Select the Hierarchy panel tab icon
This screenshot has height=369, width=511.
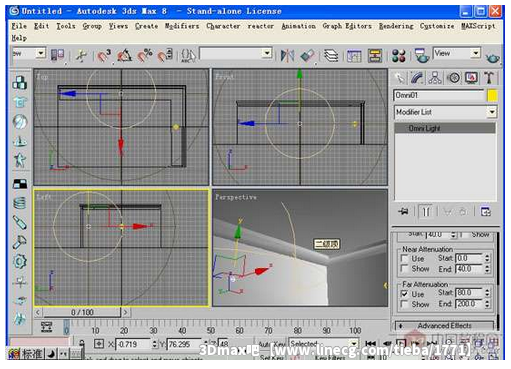pyautogui.click(x=435, y=78)
